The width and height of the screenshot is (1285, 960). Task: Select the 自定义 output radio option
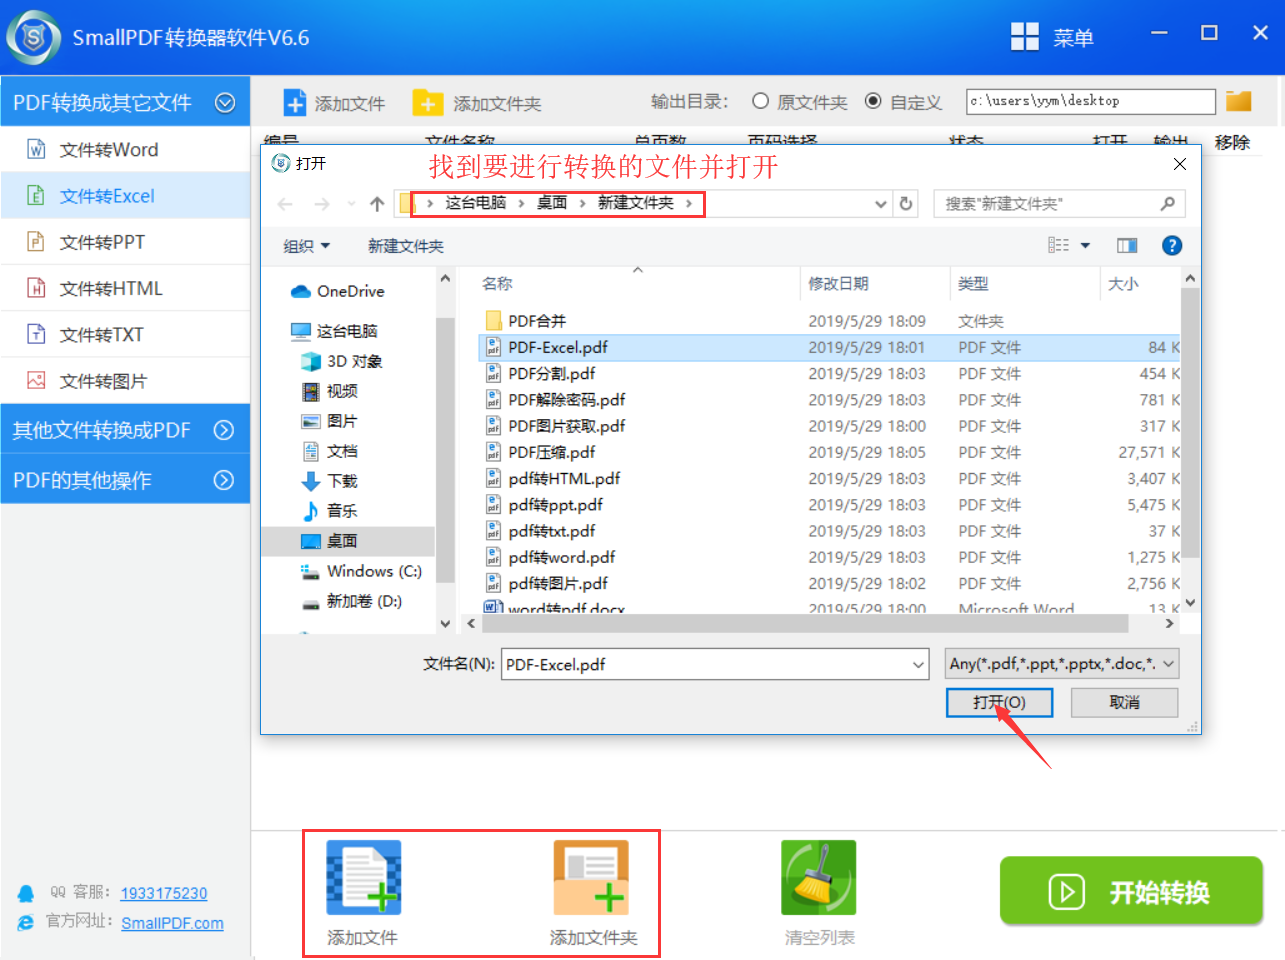coord(873,101)
